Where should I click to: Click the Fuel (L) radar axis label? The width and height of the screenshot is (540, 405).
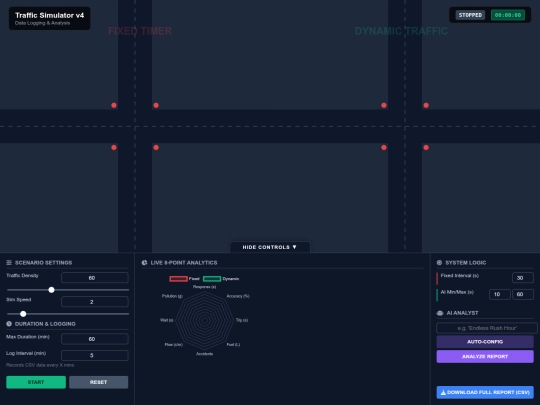tap(233, 345)
